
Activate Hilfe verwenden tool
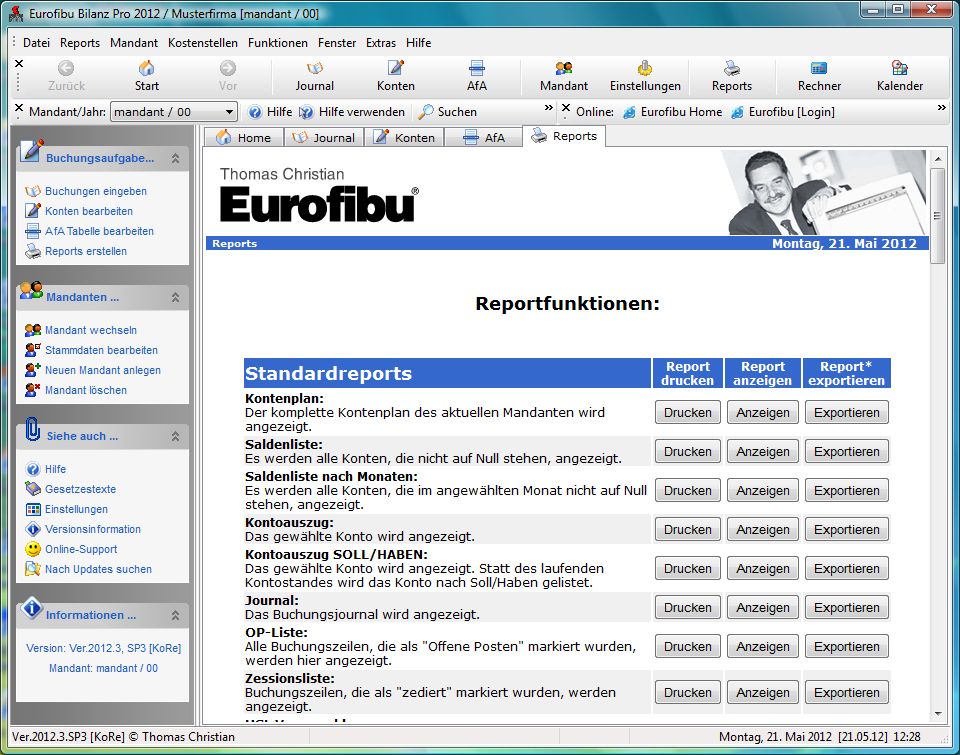352,112
